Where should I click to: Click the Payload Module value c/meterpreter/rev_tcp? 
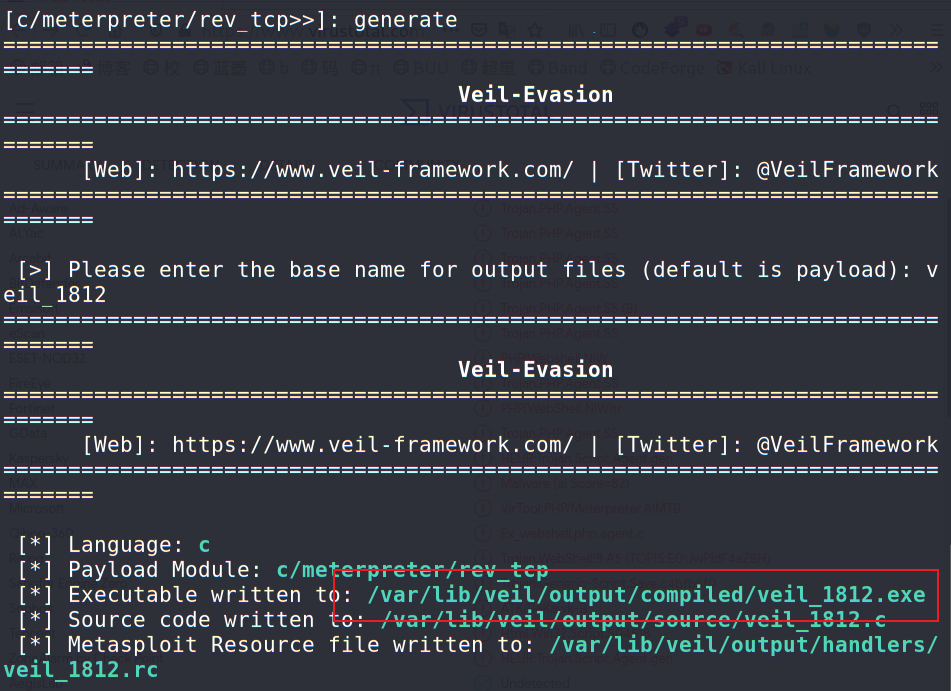(412, 570)
